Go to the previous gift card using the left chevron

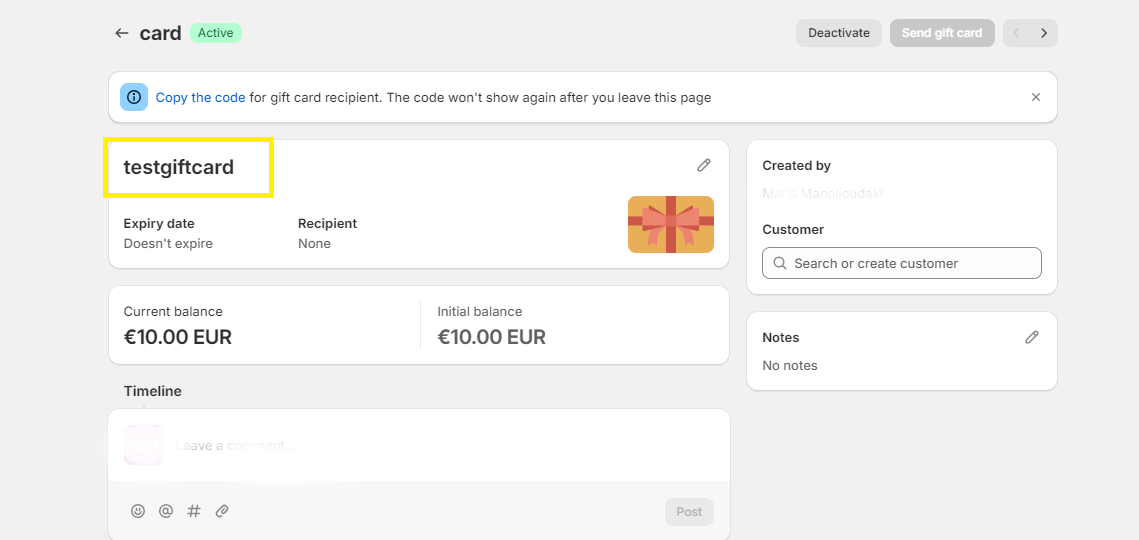pos(1016,33)
